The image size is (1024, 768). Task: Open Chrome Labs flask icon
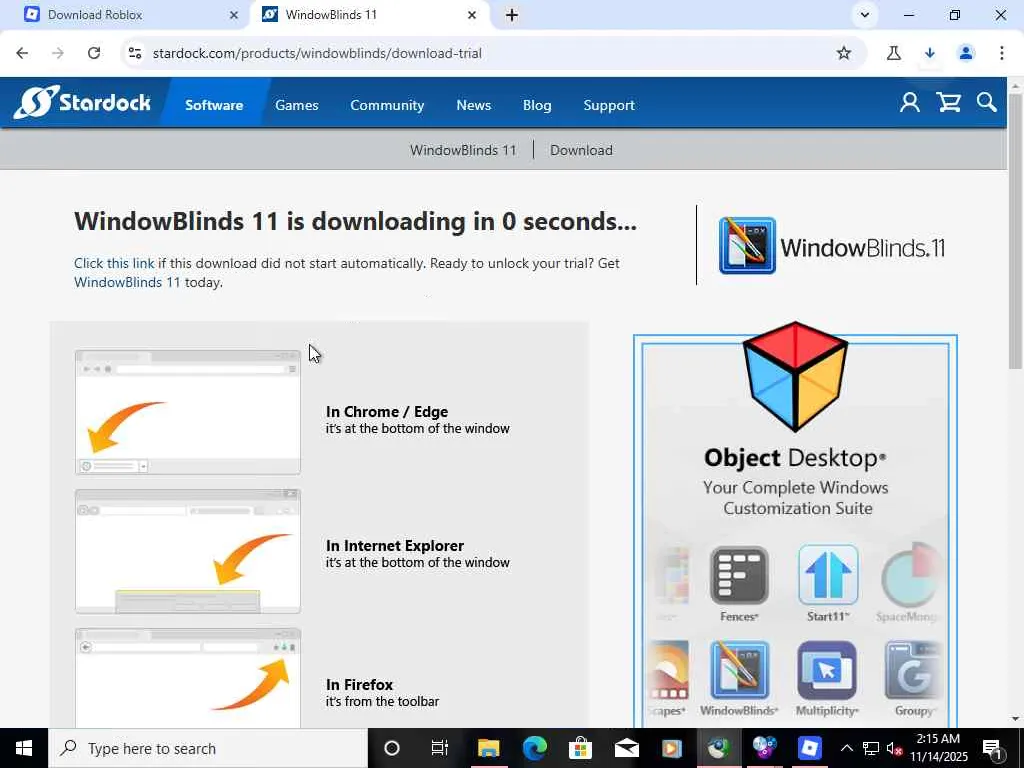(893, 53)
